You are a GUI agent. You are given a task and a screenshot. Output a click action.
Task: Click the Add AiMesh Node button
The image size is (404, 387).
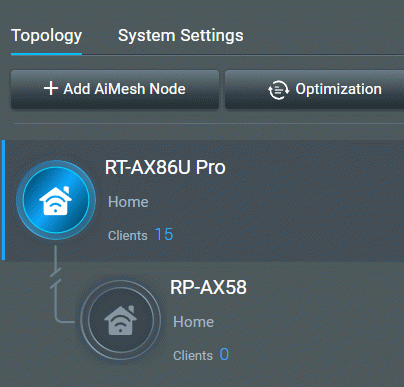point(115,89)
